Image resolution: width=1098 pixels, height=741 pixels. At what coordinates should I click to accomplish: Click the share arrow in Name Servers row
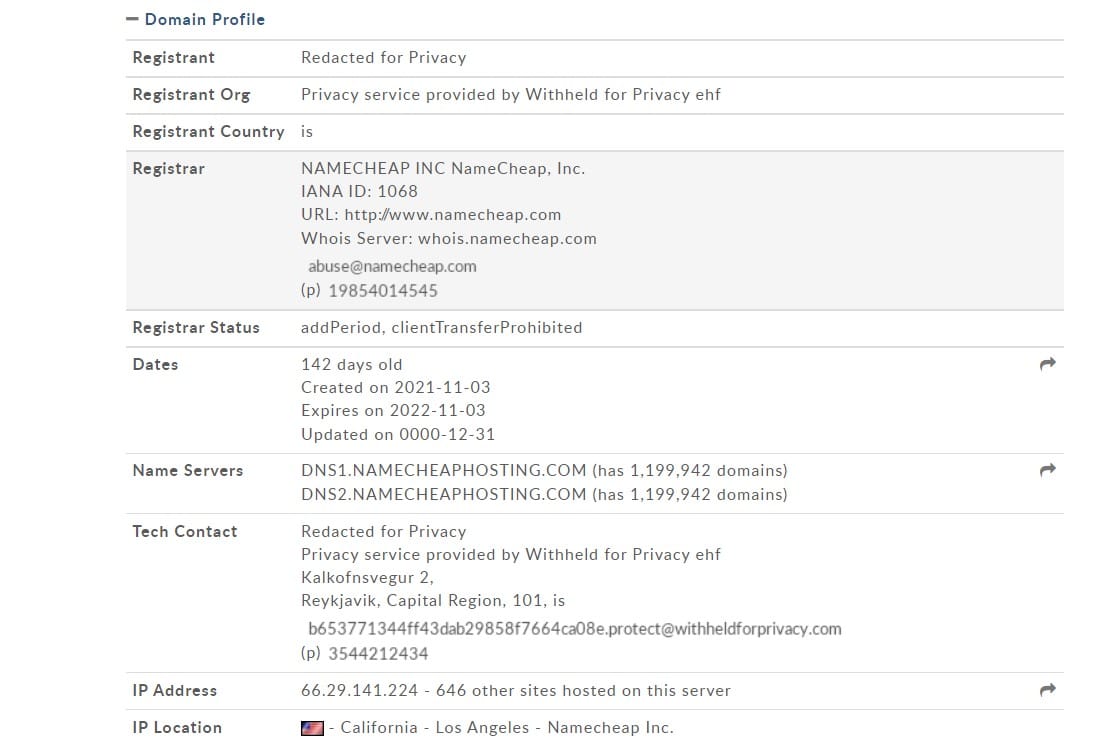pos(1048,470)
